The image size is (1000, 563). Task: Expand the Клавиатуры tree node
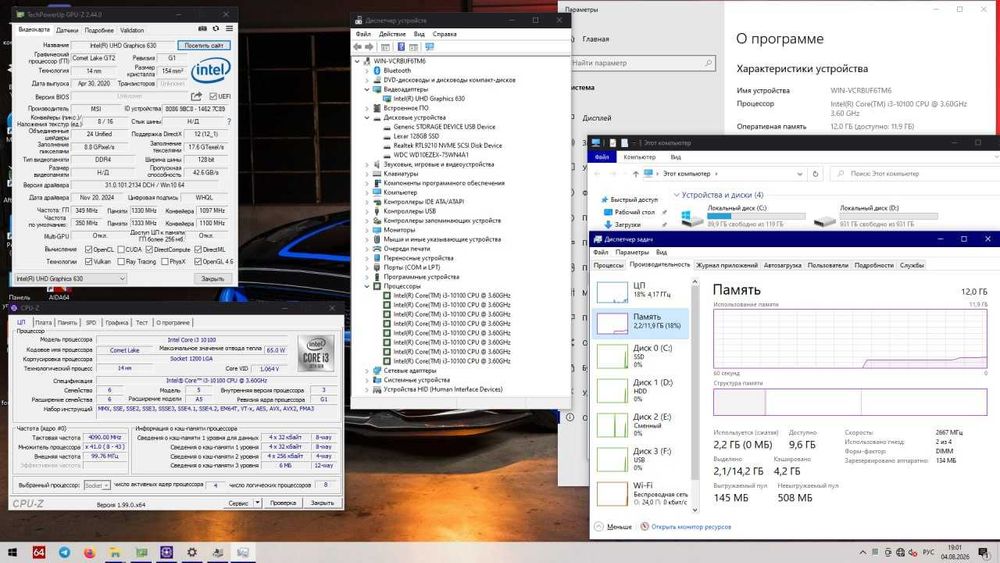(367, 173)
